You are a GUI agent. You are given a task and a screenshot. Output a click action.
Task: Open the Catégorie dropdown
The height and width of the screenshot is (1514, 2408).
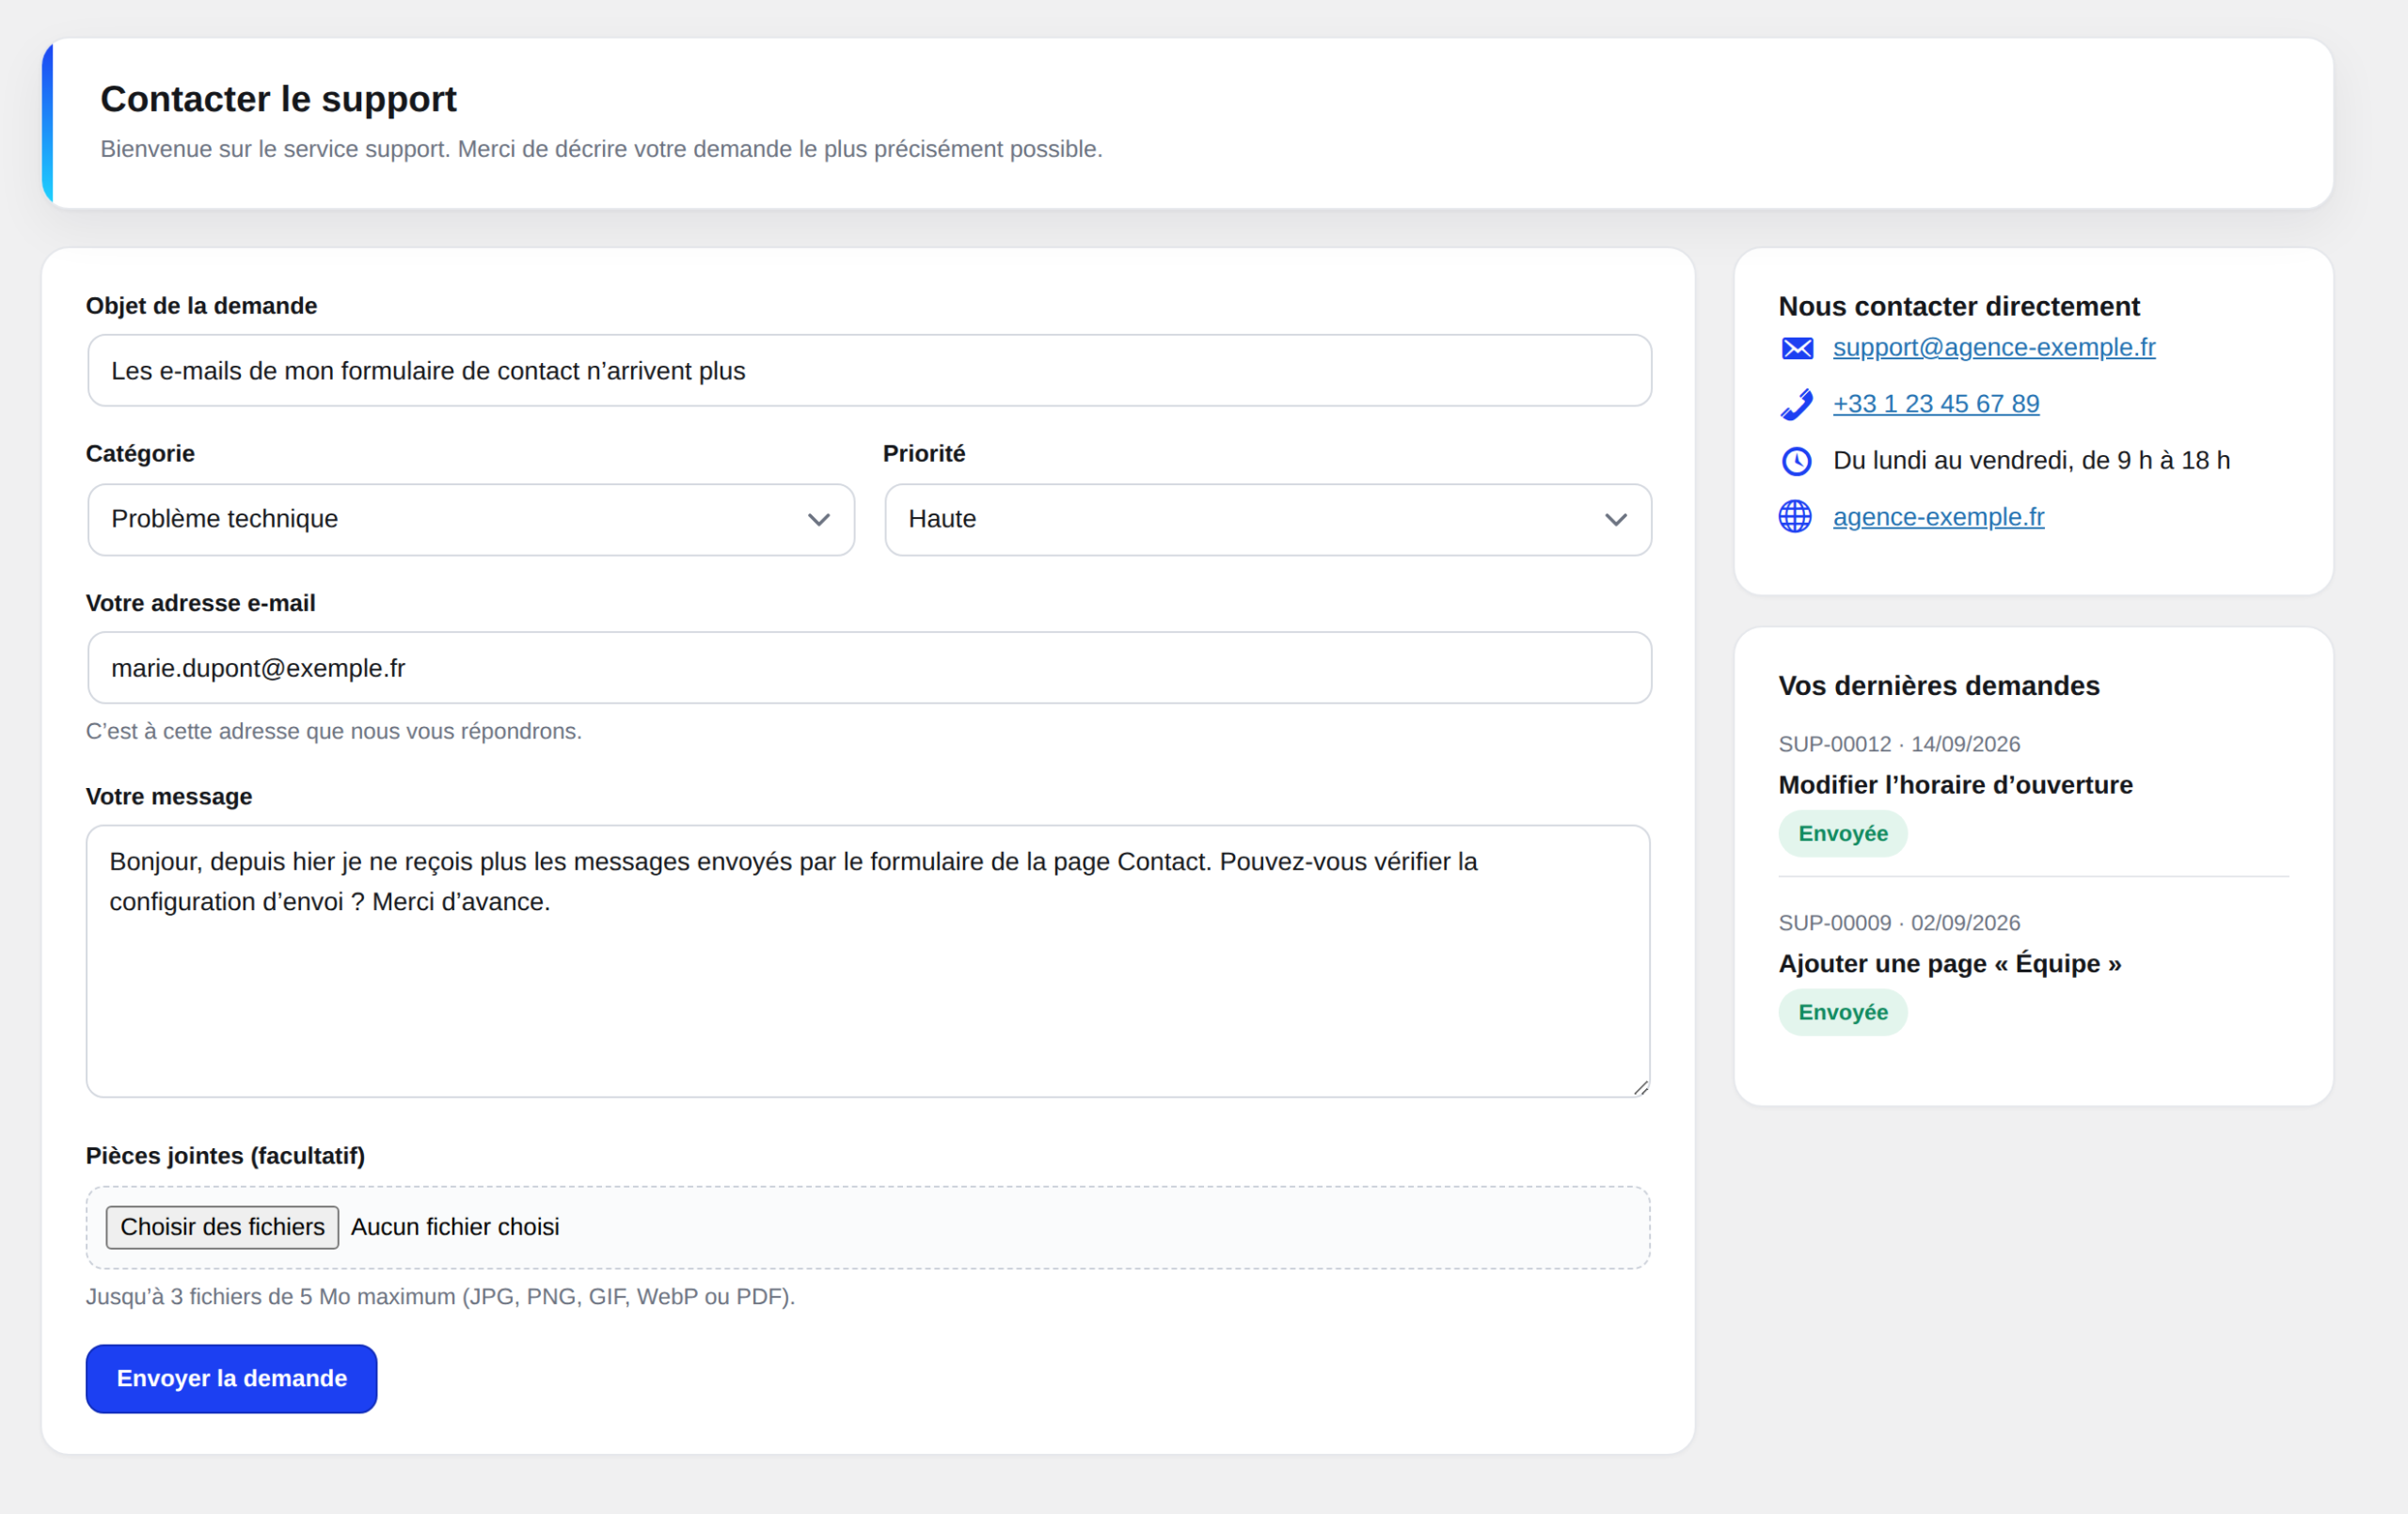pos(471,520)
